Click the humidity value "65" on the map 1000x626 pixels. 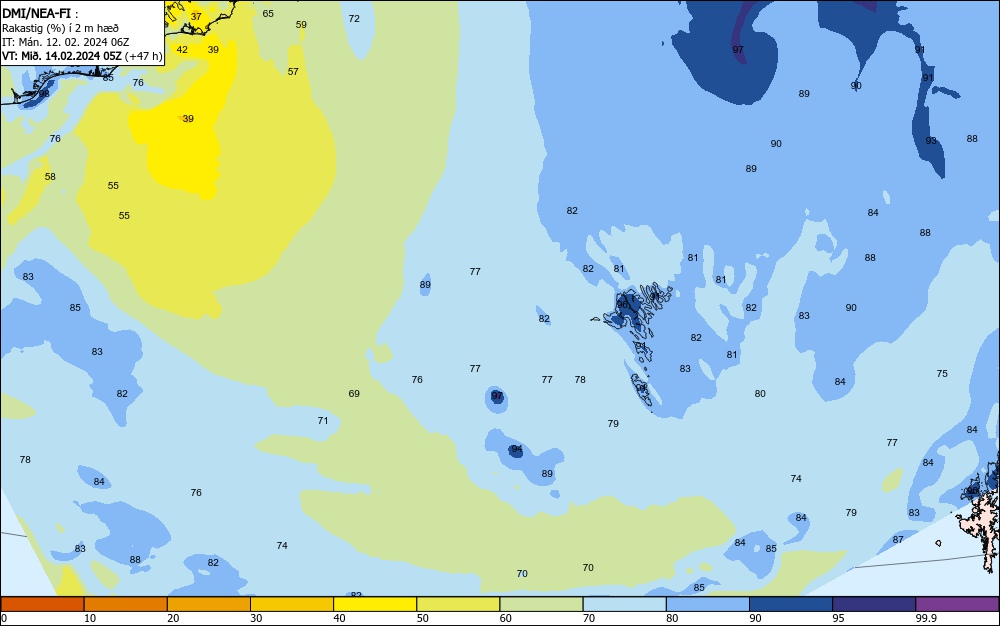pyautogui.click(x=268, y=13)
